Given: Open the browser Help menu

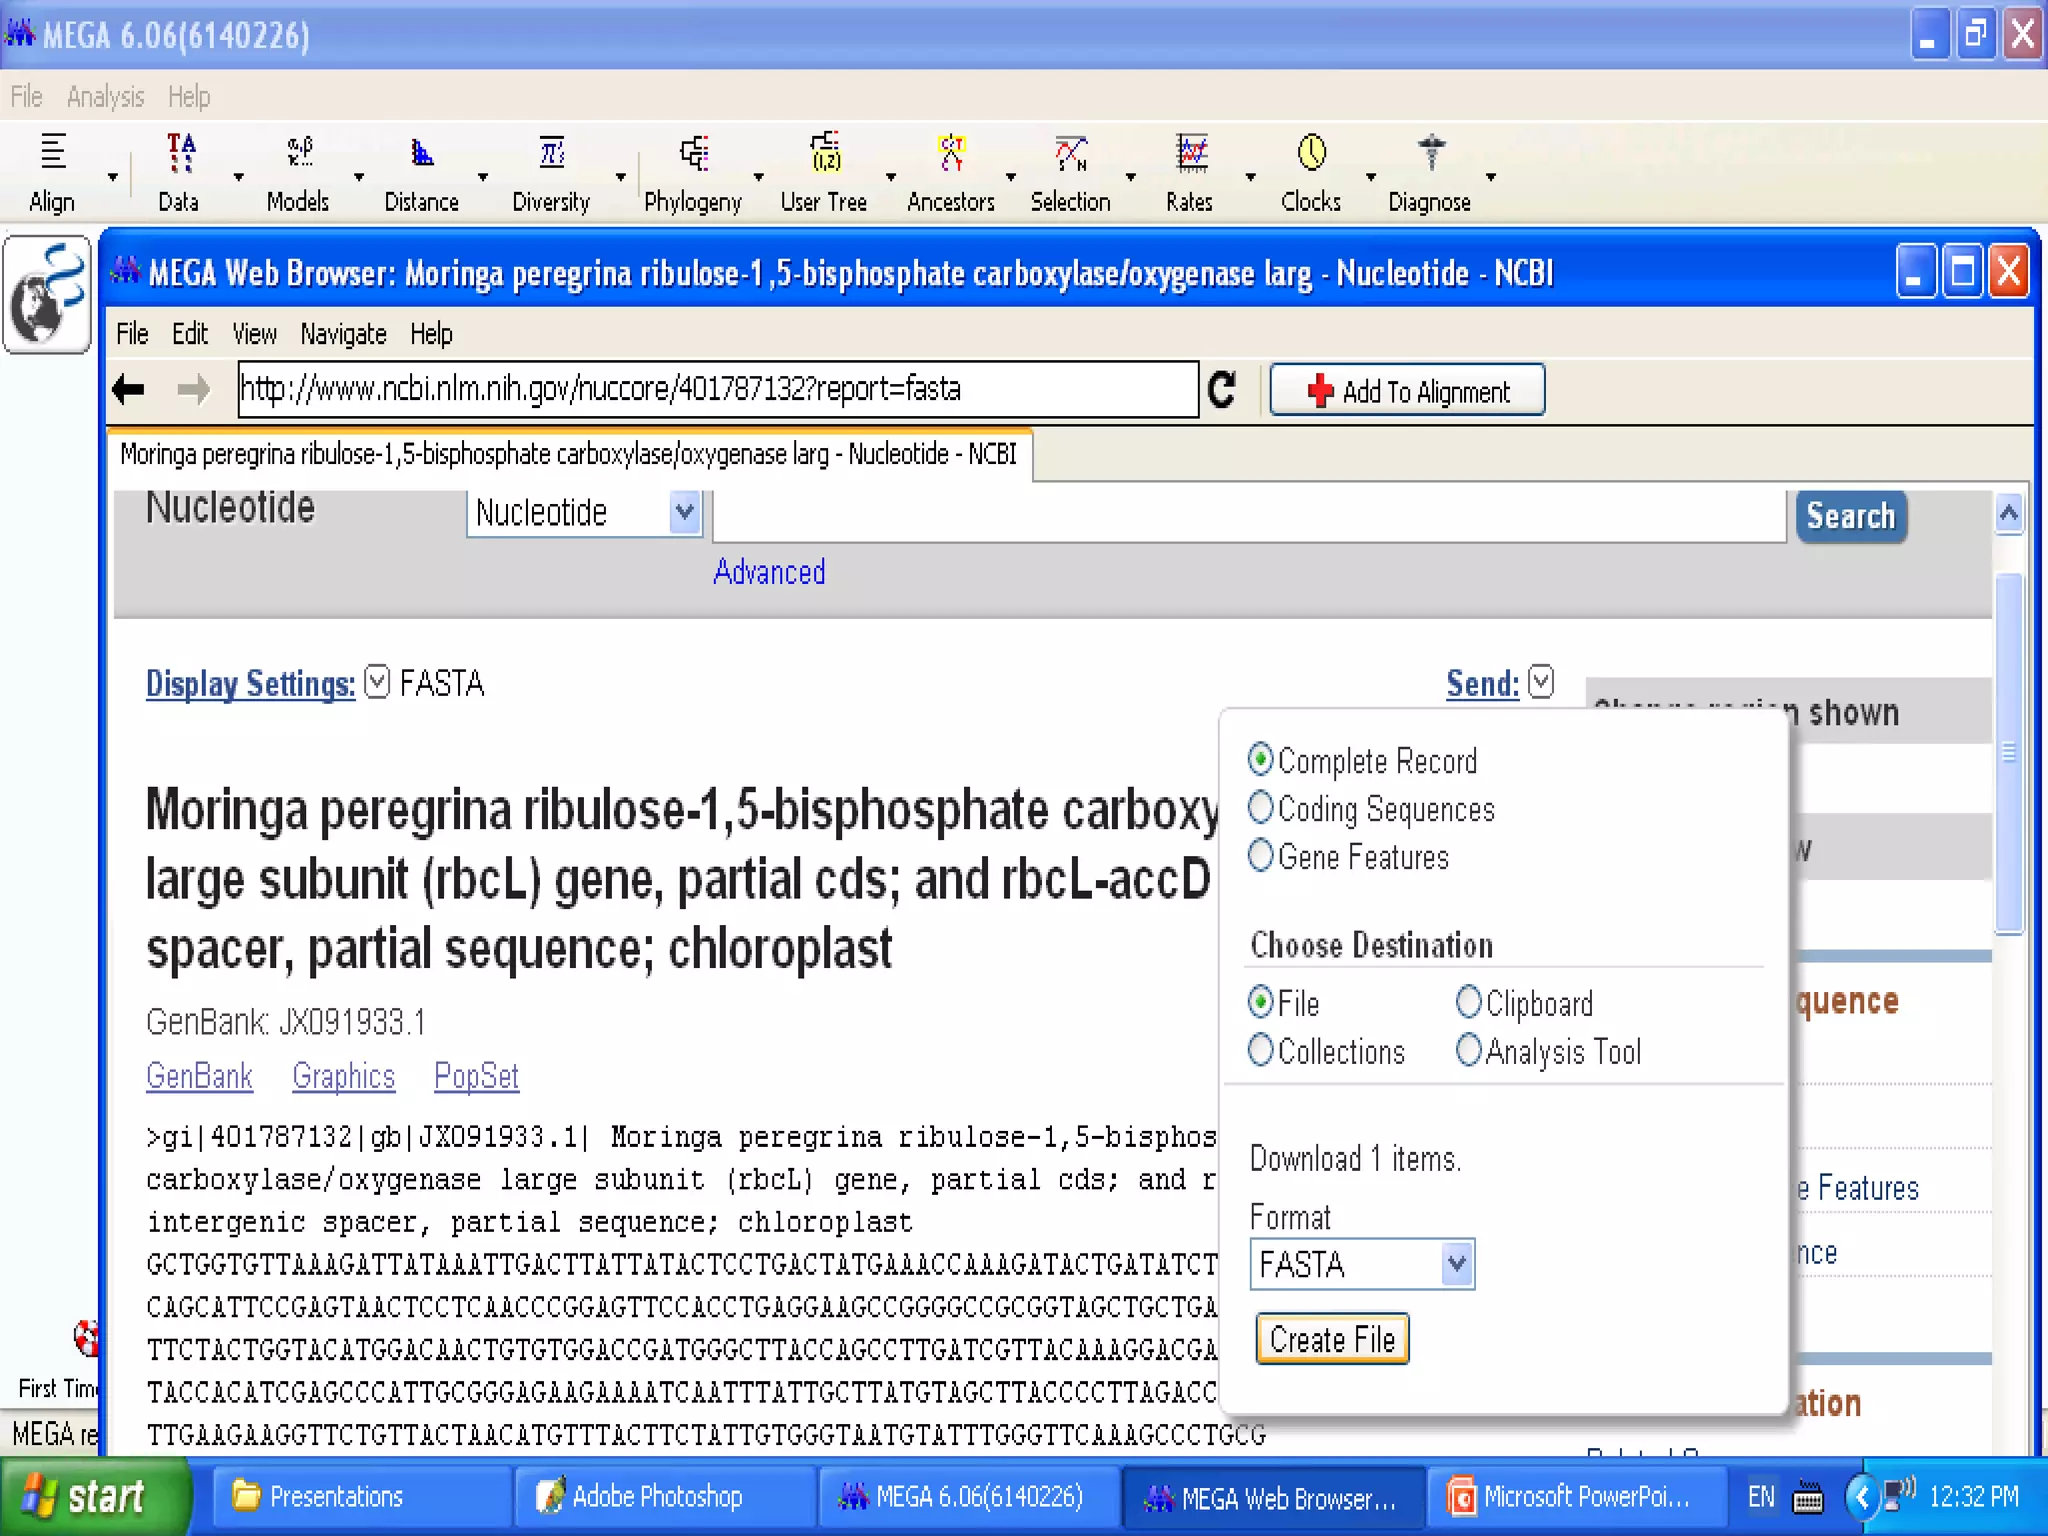Looking at the screenshot, I should pyautogui.click(x=431, y=334).
